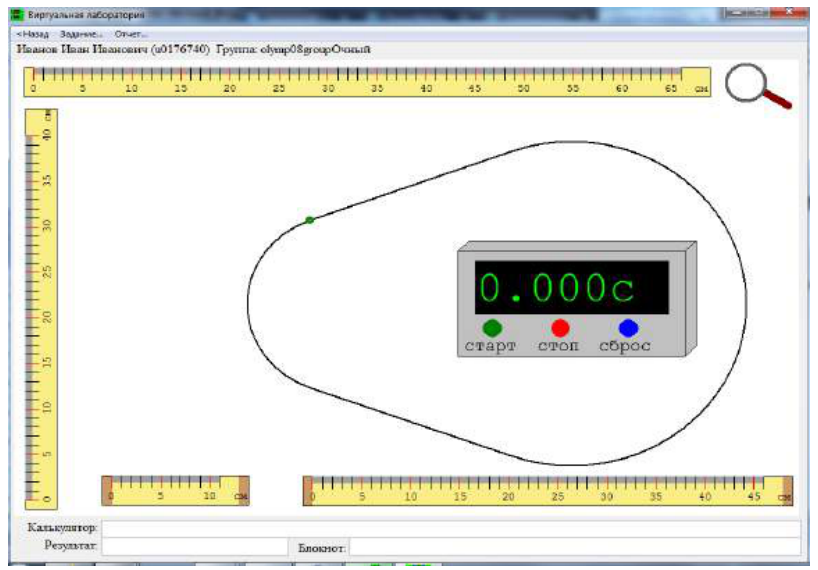Open the Назад menu item

click(x=32, y=34)
